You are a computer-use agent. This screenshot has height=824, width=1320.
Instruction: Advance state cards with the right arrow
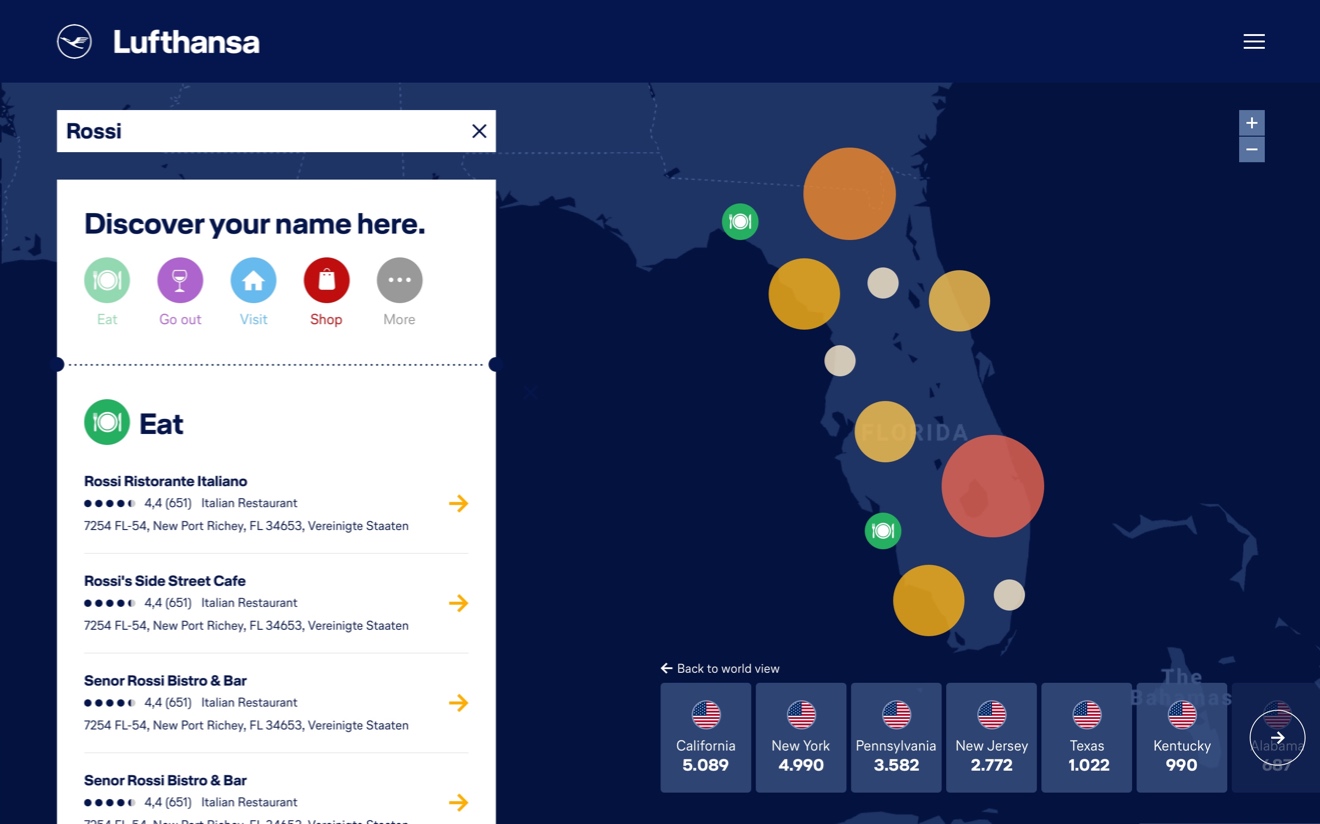tap(1277, 738)
